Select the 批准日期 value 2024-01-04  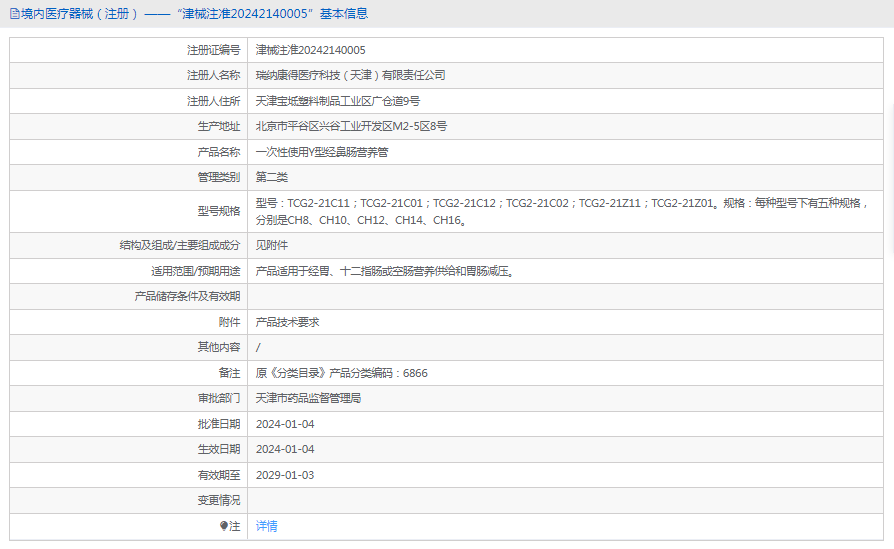pyautogui.click(x=285, y=424)
